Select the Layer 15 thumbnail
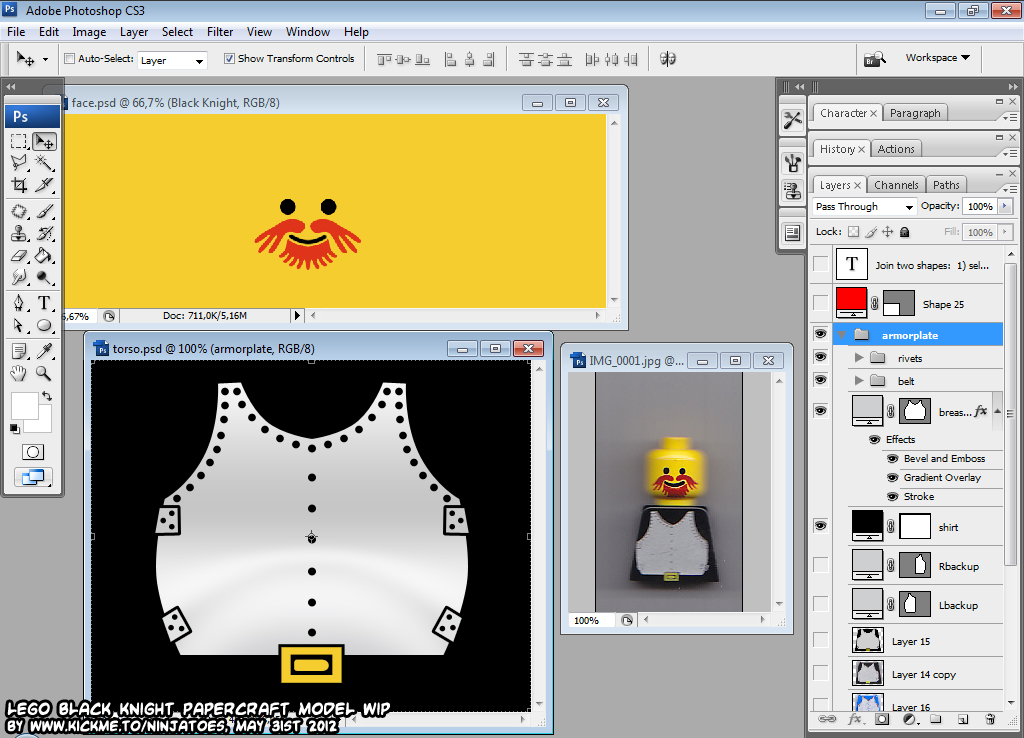This screenshot has height=738, width=1024. point(868,641)
